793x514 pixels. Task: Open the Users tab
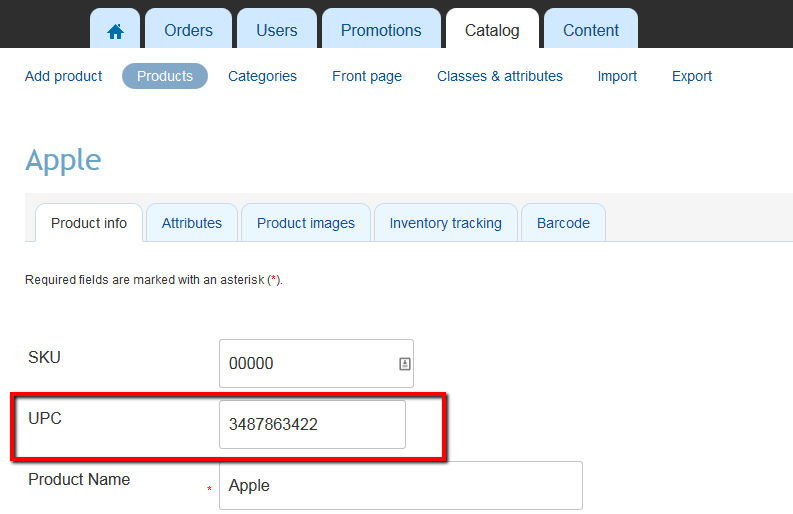point(277,30)
